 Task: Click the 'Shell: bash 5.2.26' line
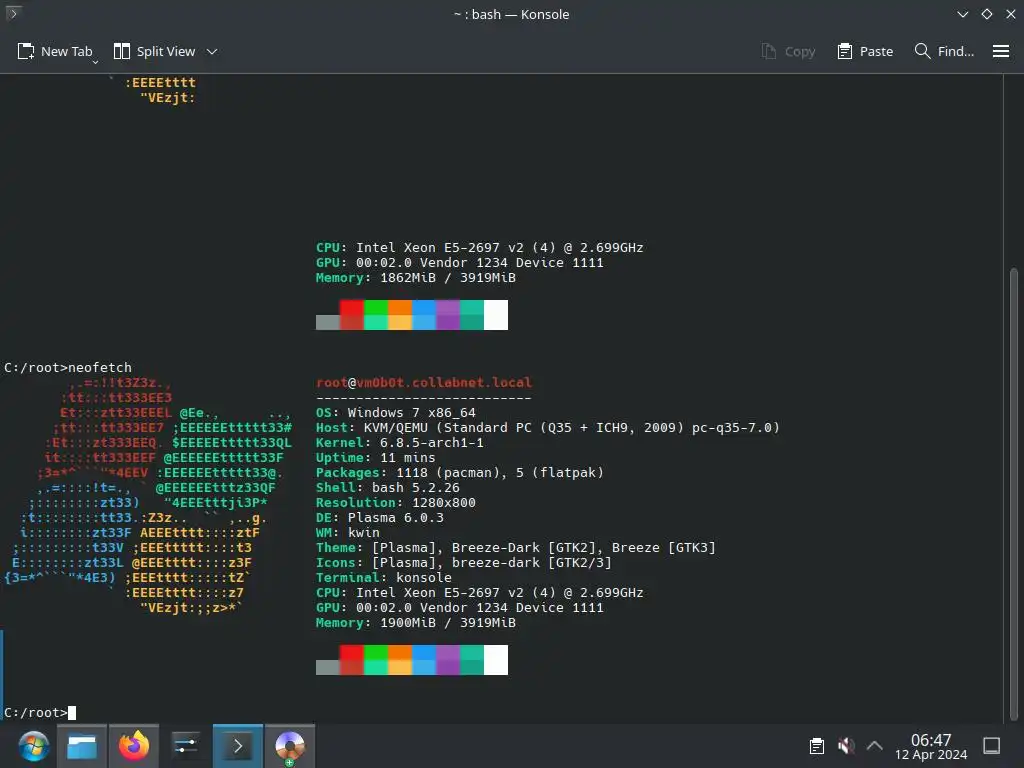click(388, 488)
